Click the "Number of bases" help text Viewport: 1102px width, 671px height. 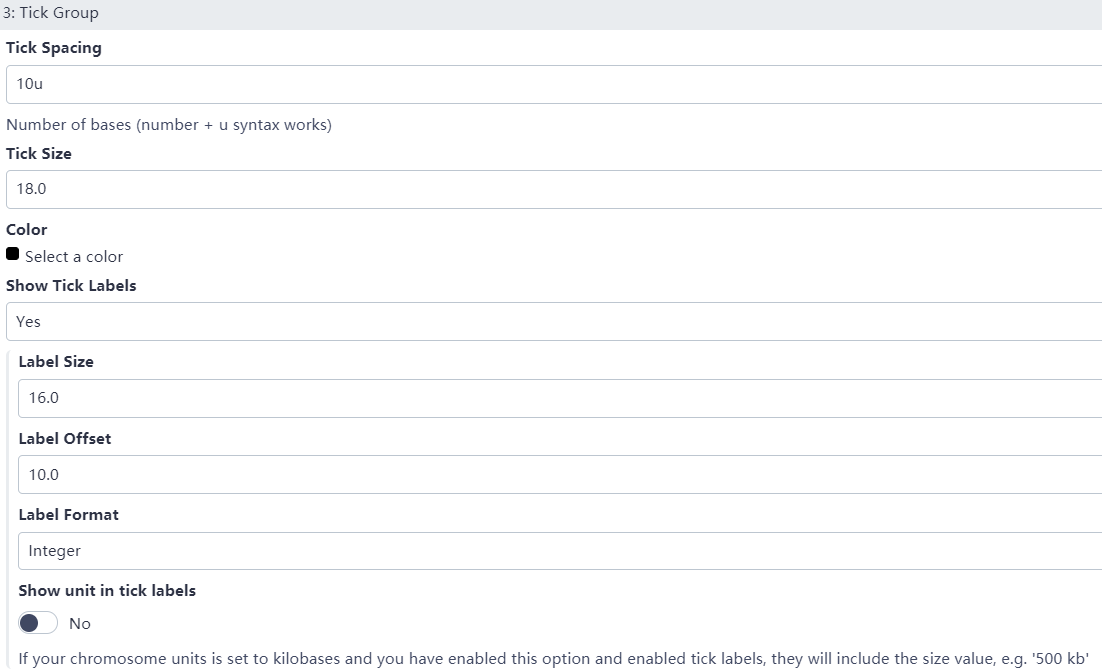pyautogui.click(x=169, y=125)
